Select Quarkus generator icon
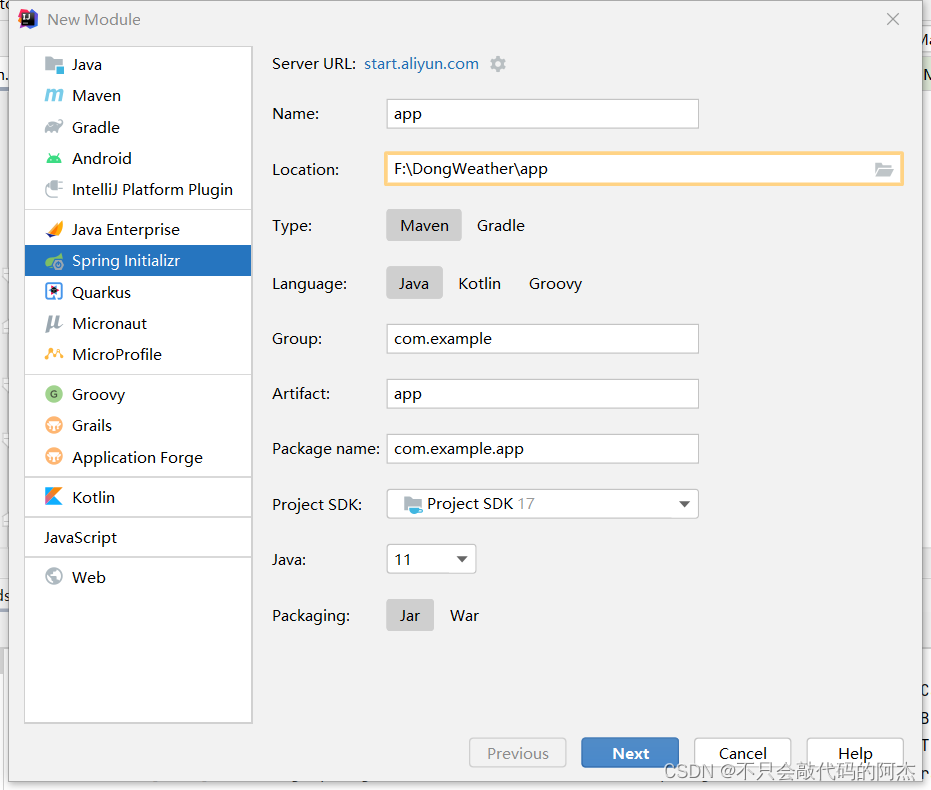The height and width of the screenshot is (790, 931). coord(54,292)
